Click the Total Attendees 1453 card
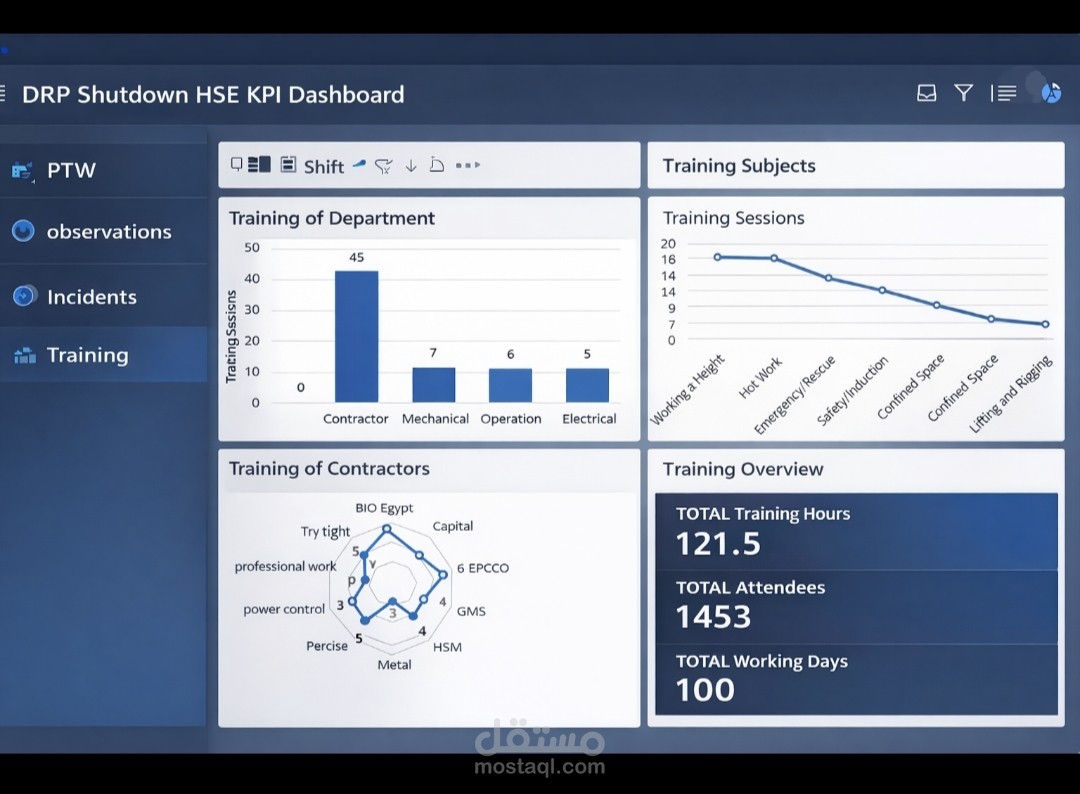This screenshot has height=794, width=1080. 856,607
